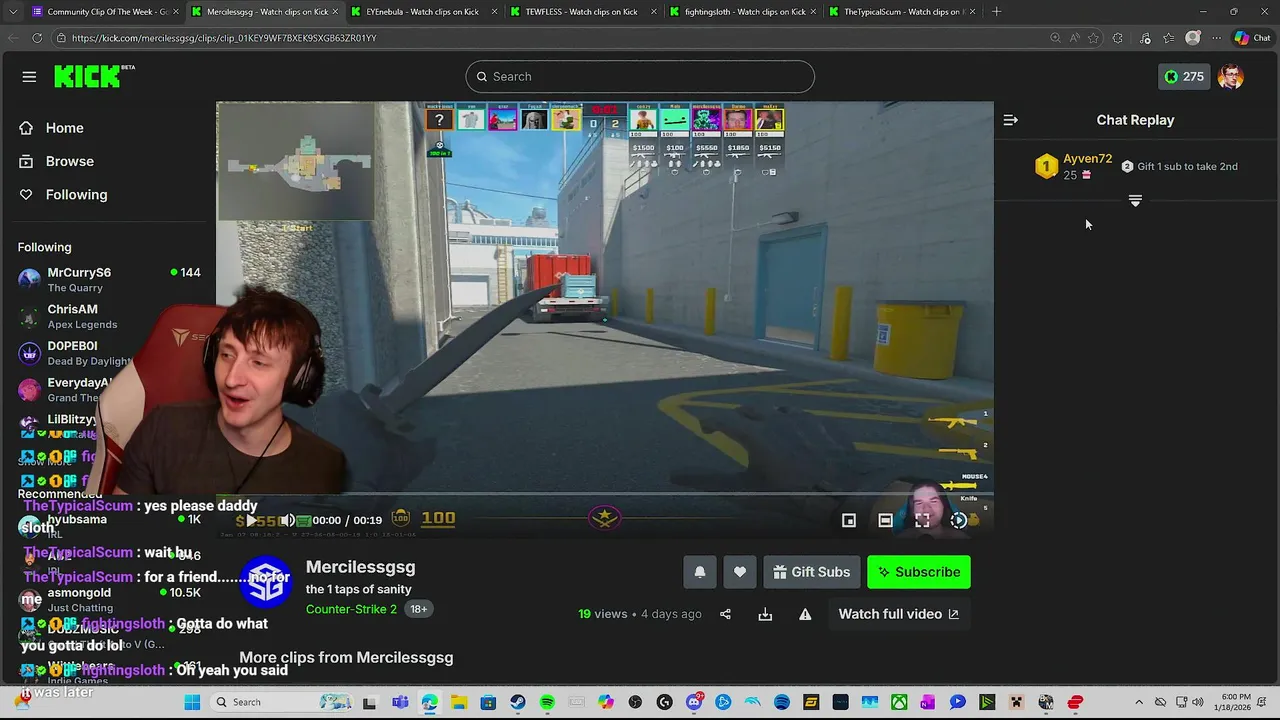Open File Explorer from the taskbar
1280x720 pixels.
point(459,702)
